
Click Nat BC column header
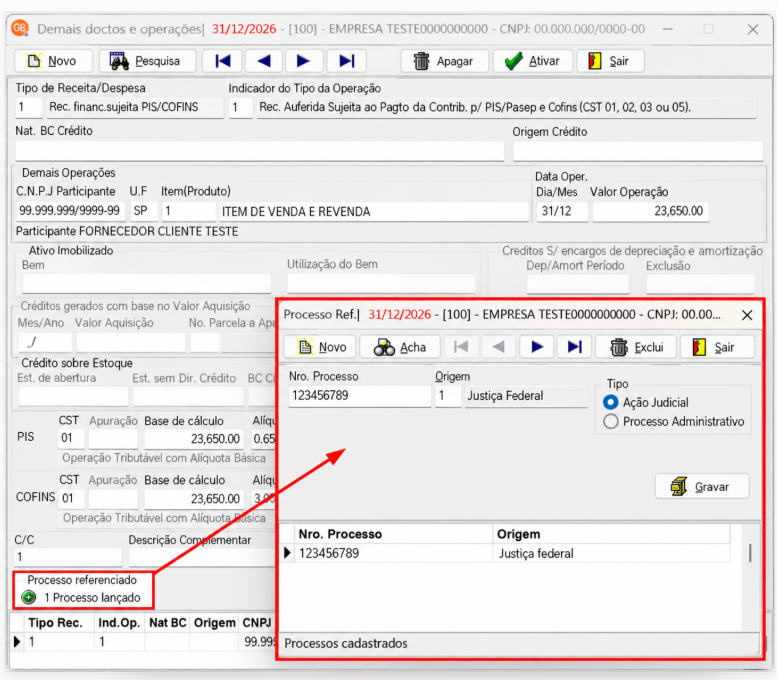pyautogui.click(x=167, y=623)
